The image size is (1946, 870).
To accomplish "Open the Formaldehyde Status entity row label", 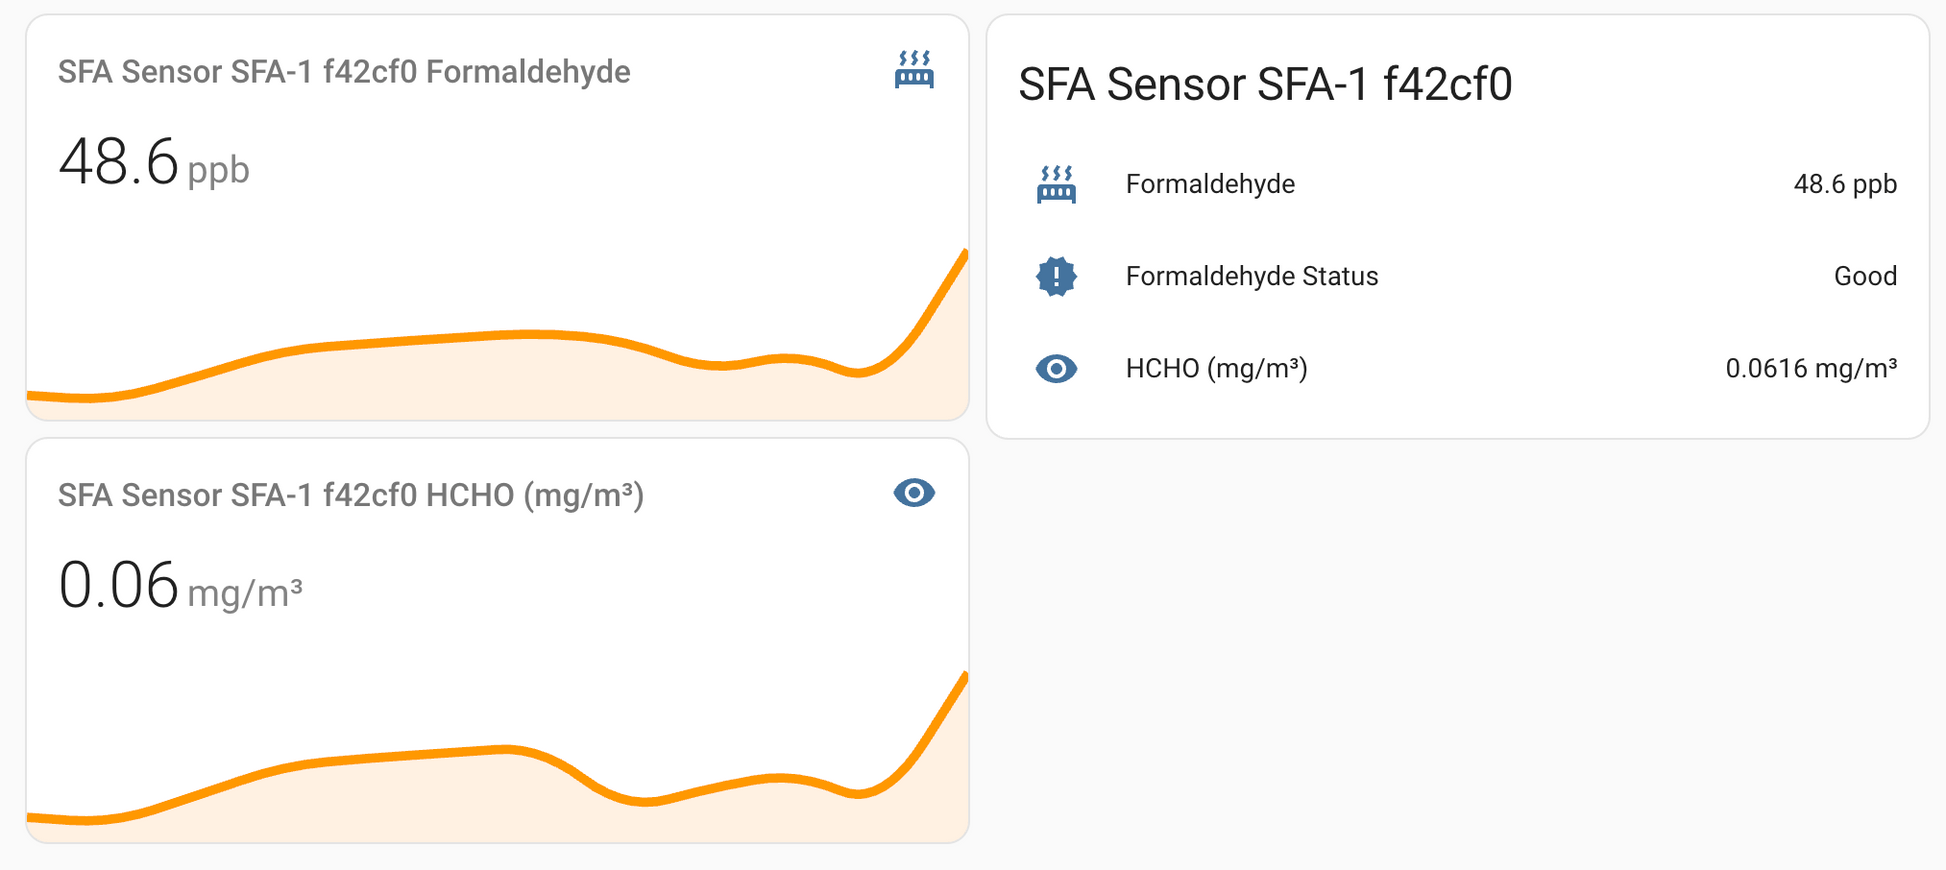I will pos(1252,276).
